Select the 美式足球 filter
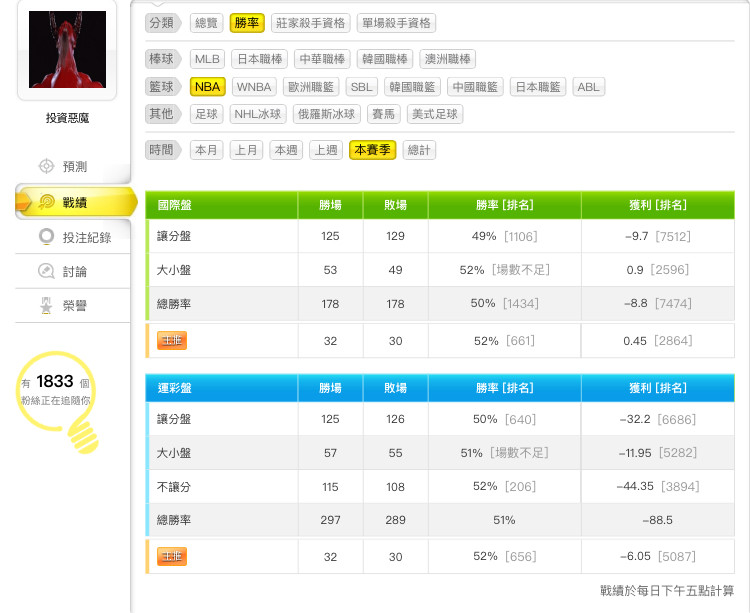This screenshot has height=613, width=750. [x=435, y=114]
